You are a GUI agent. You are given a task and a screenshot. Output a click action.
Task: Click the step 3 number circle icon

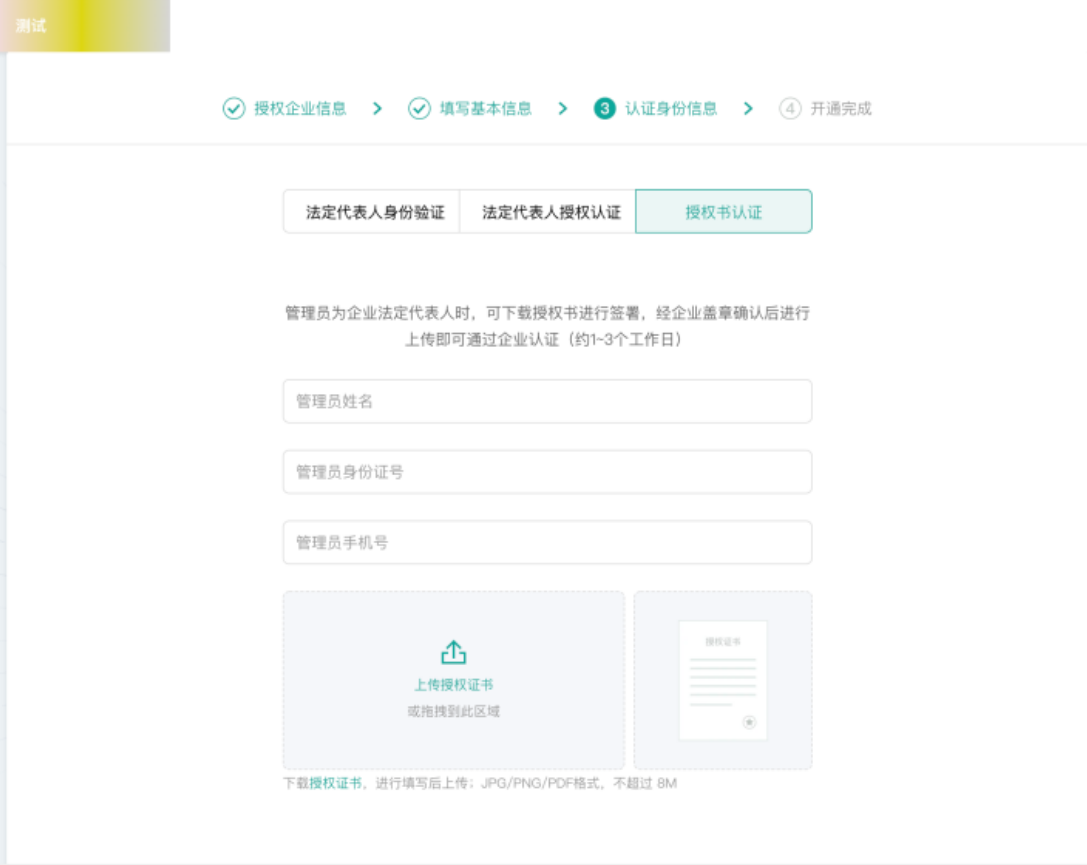pos(605,109)
